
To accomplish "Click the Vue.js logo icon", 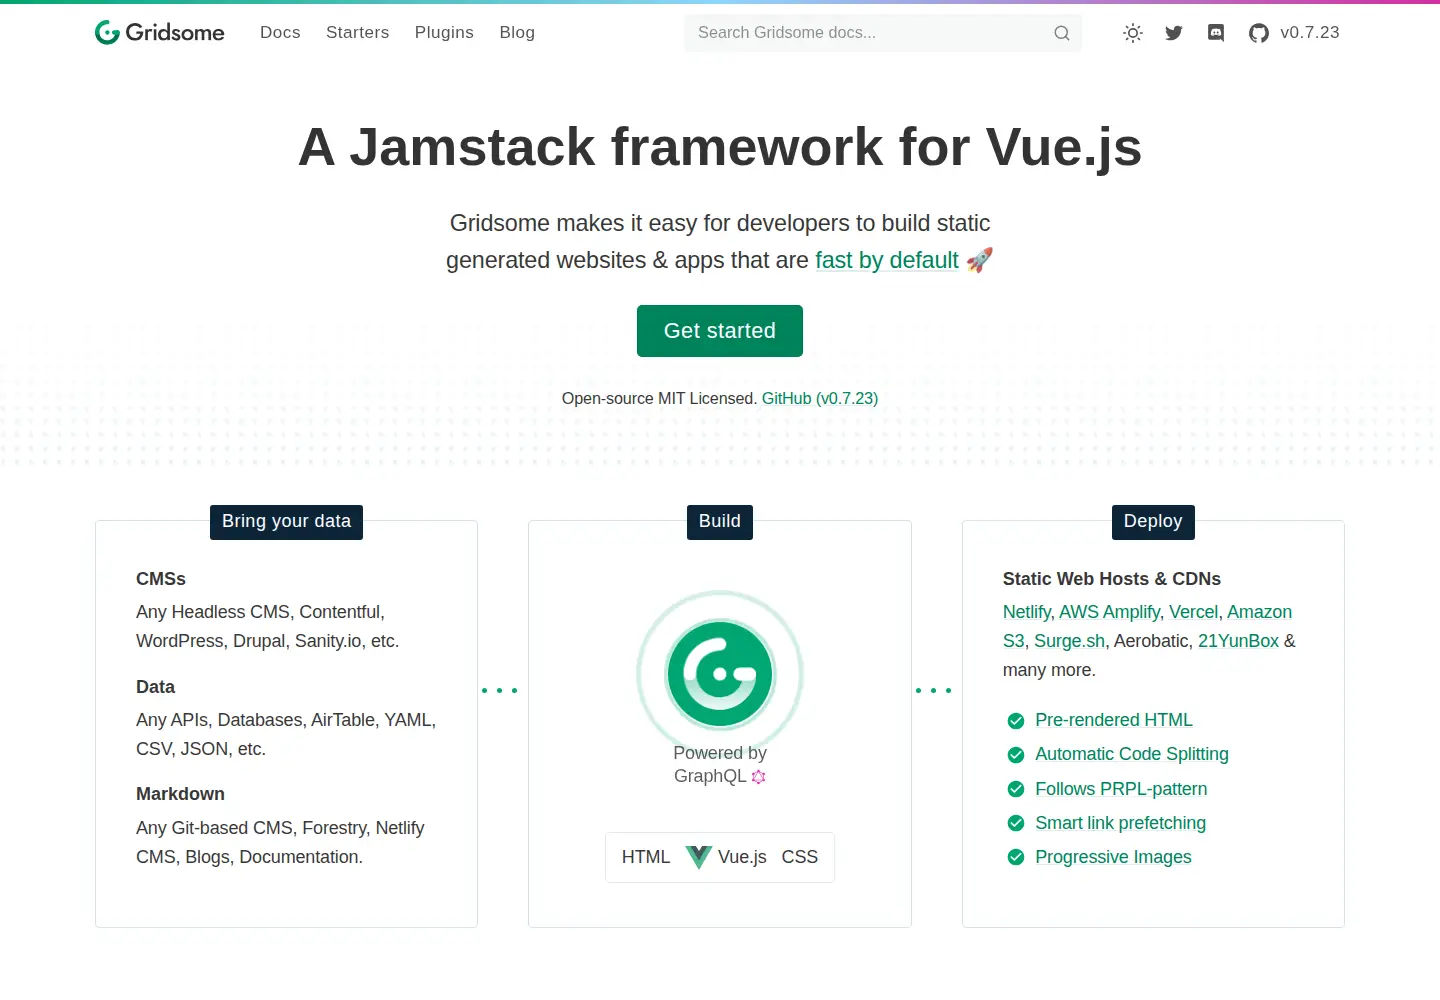I will (x=699, y=857).
